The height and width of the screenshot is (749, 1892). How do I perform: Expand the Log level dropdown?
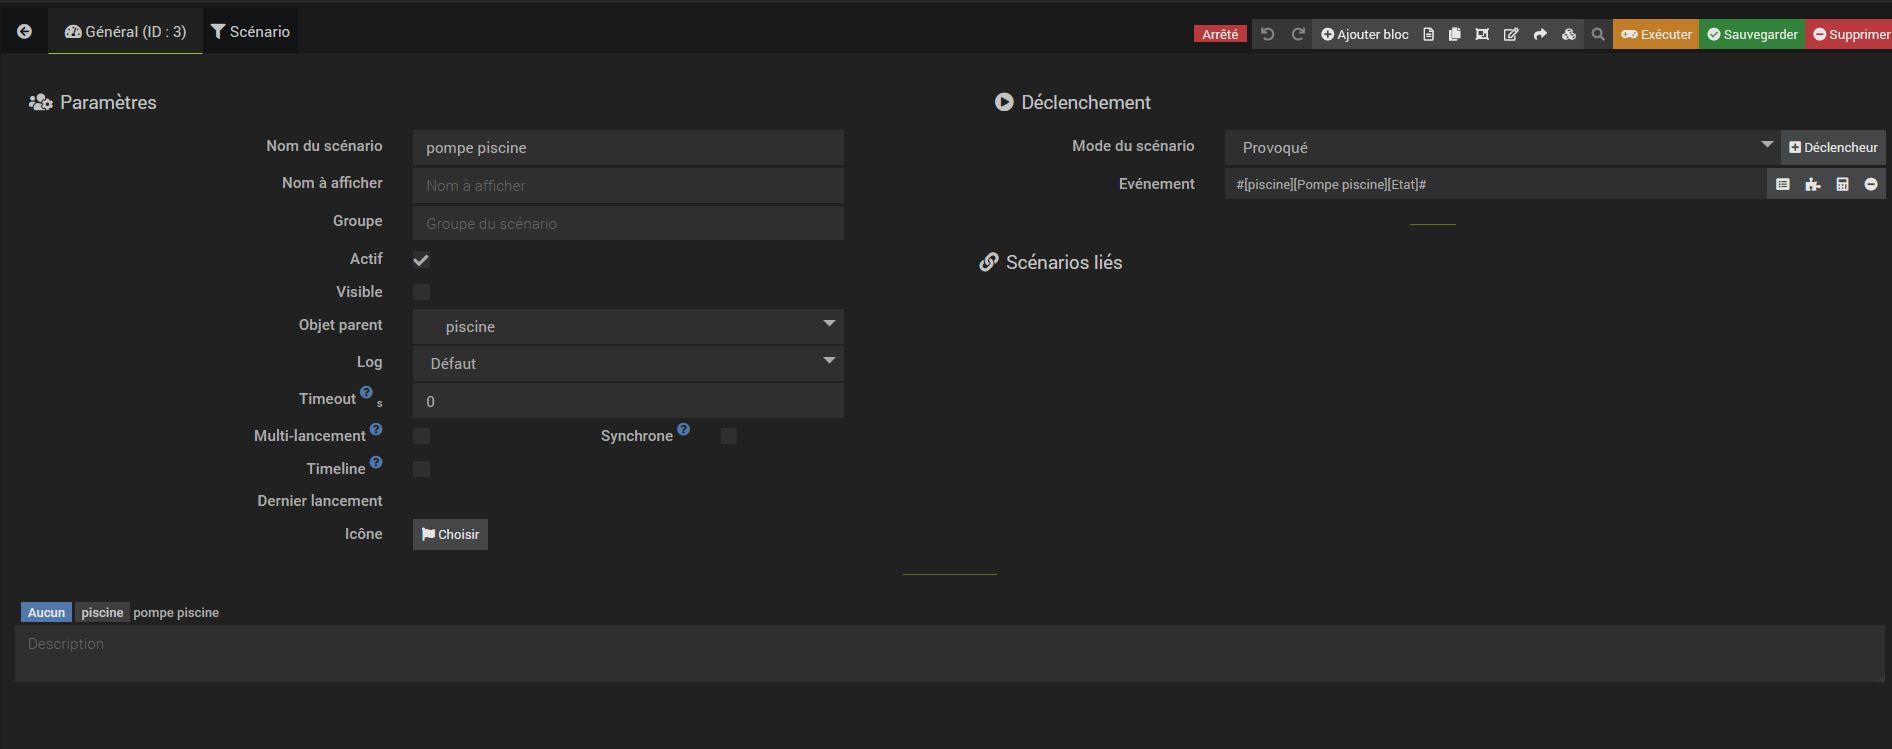pos(628,364)
